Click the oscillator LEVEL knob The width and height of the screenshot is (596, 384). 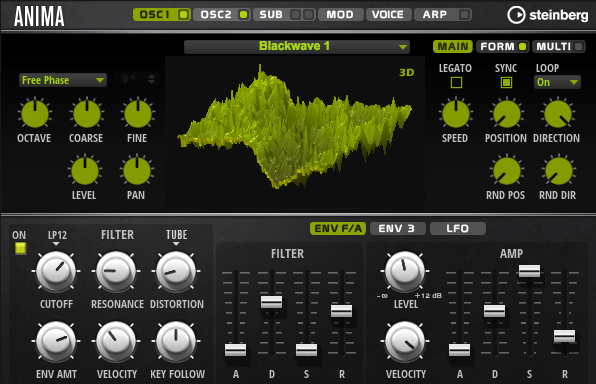tap(85, 171)
